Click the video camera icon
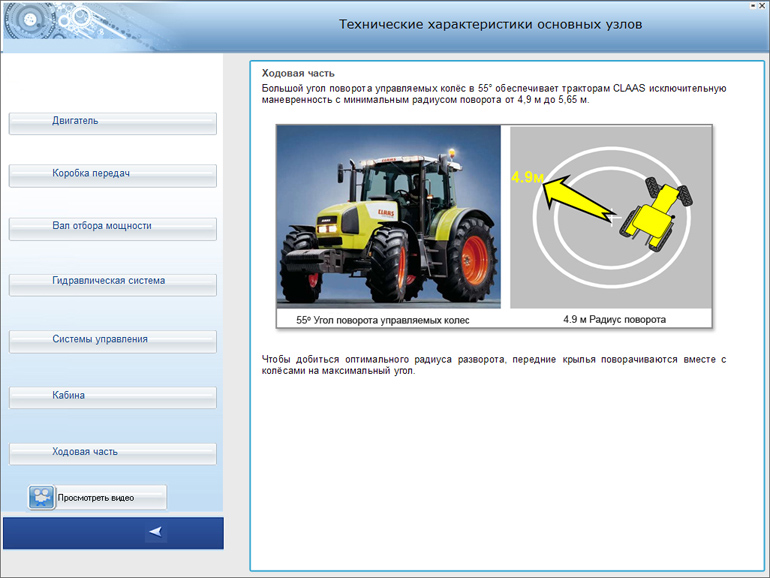The image size is (770, 578). click(41, 497)
